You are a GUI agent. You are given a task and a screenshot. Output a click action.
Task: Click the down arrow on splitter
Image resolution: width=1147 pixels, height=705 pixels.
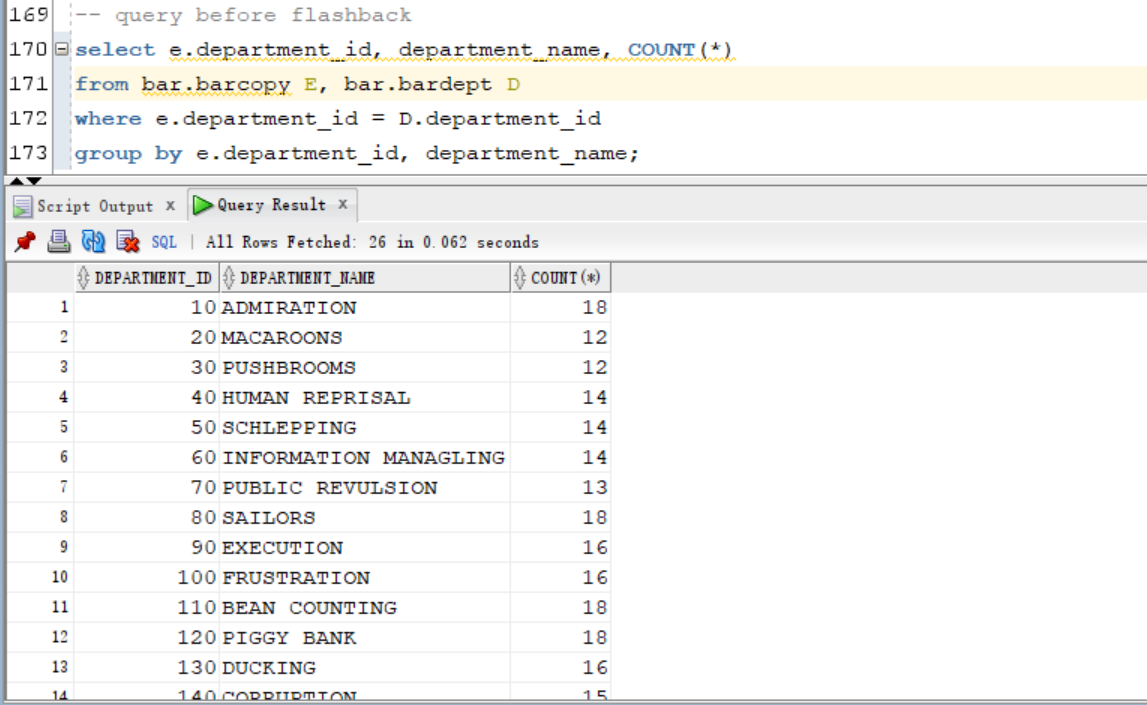coord(34,181)
